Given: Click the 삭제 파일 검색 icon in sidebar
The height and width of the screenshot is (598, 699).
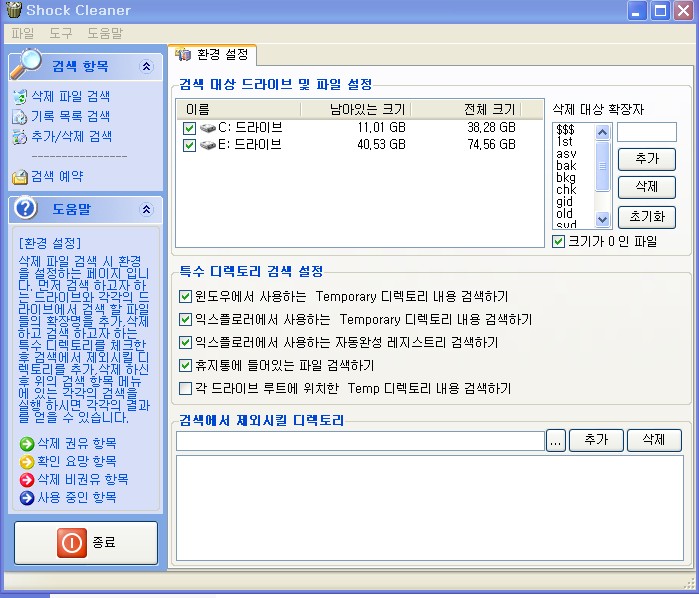Looking at the screenshot, I should (20, 97).
